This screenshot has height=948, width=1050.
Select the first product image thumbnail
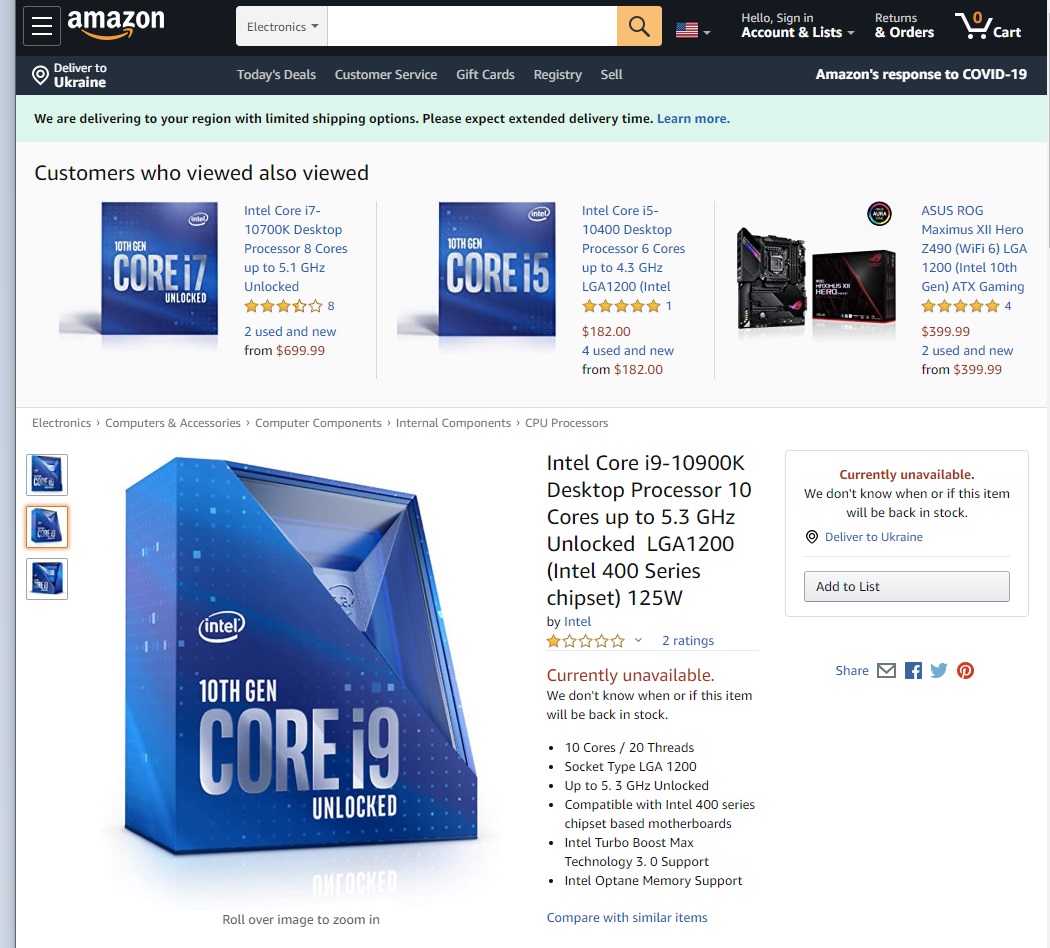click(47, 475)
